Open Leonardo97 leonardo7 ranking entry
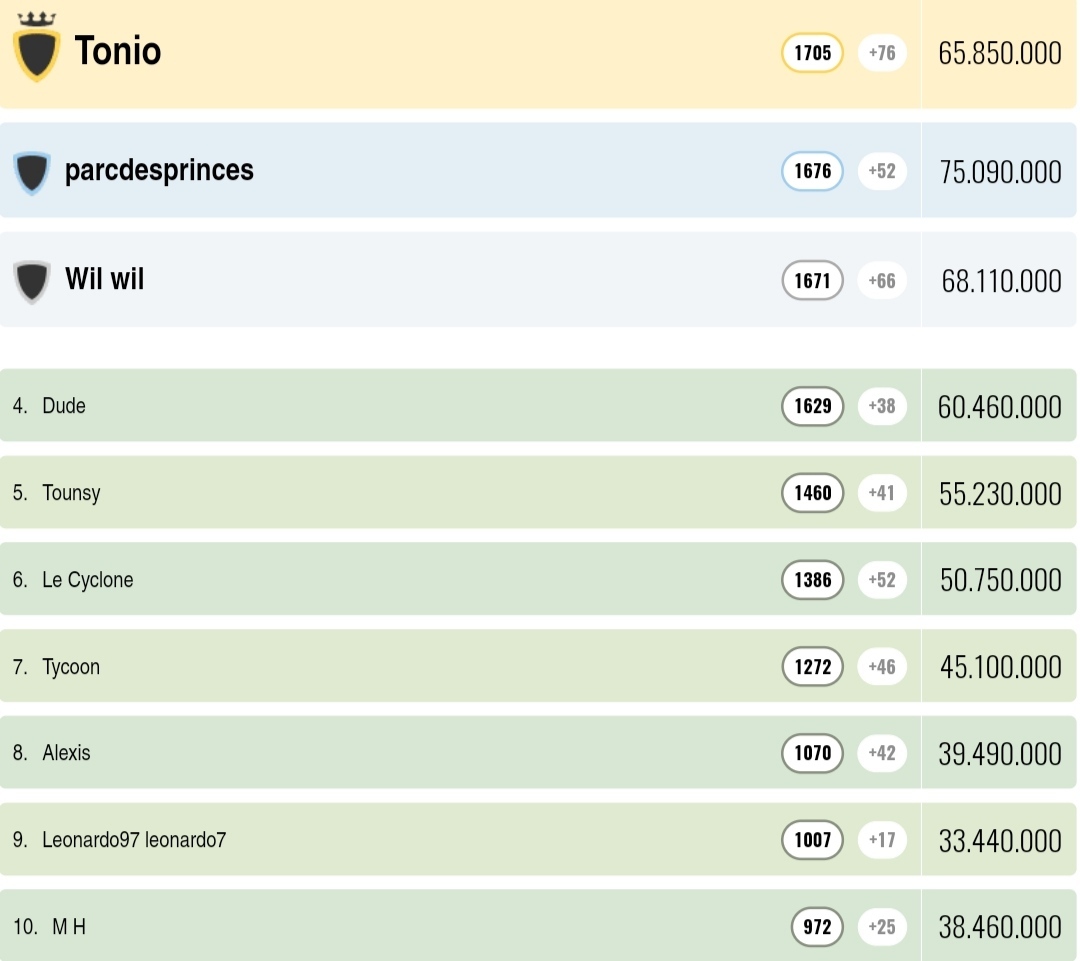Viewport: 1080px width, 961px height. pyautogui.click(x=134, y=840)
